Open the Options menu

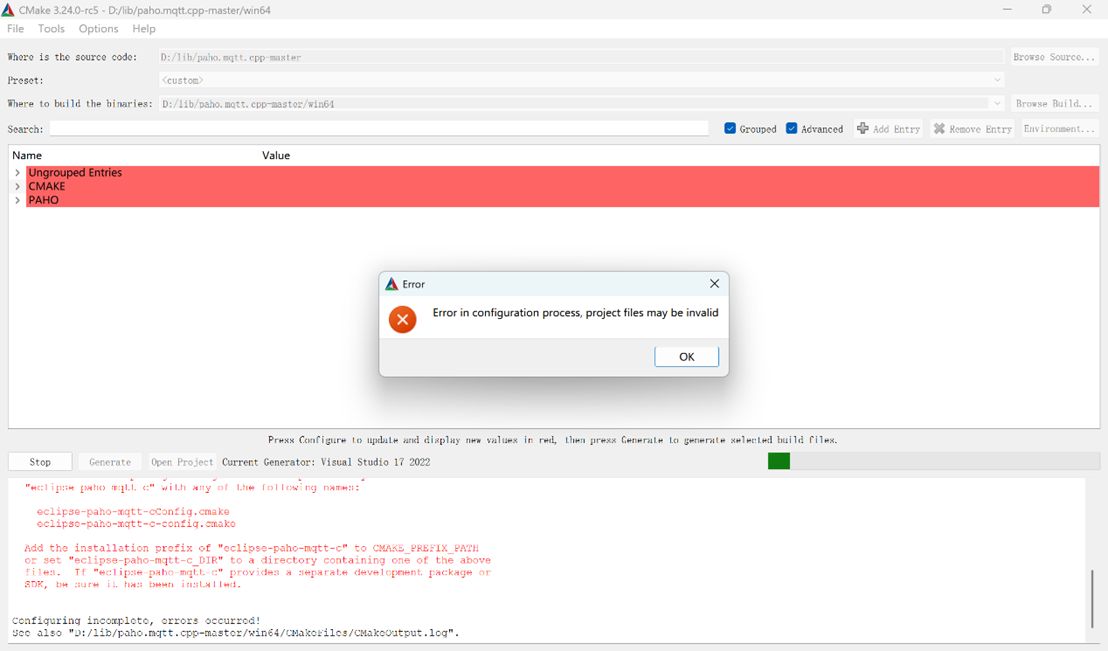pyautogui.click(x=98, y=28)
